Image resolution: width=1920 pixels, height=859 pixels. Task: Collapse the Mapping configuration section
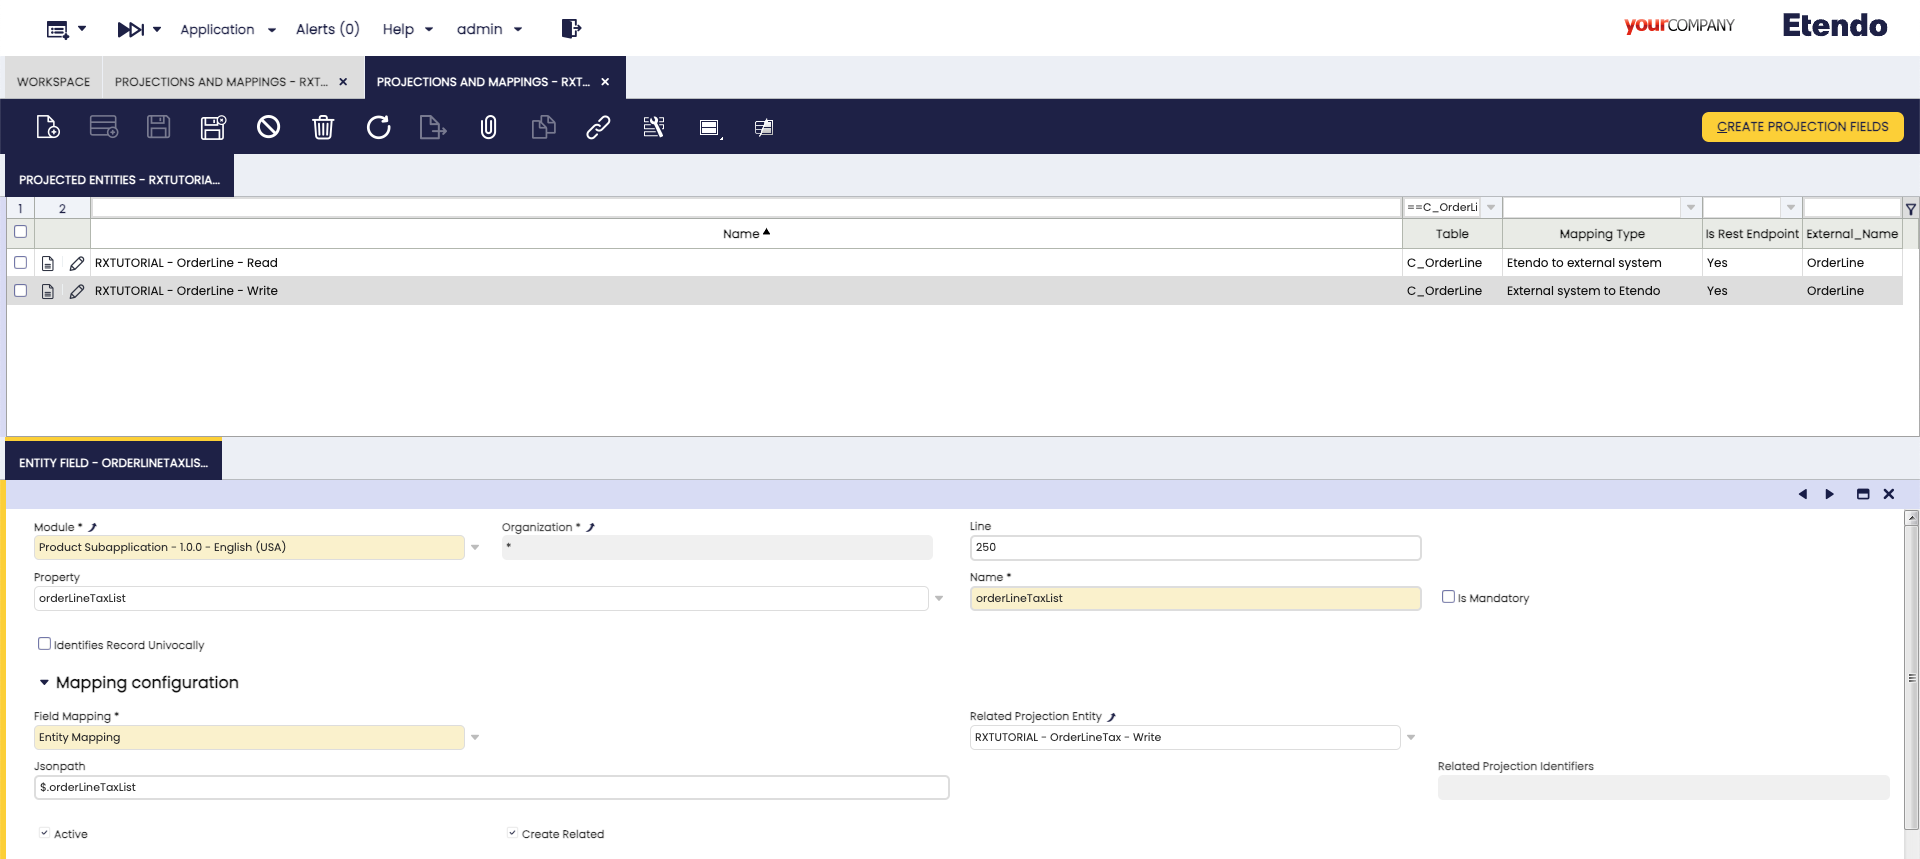tap(44, 683)
